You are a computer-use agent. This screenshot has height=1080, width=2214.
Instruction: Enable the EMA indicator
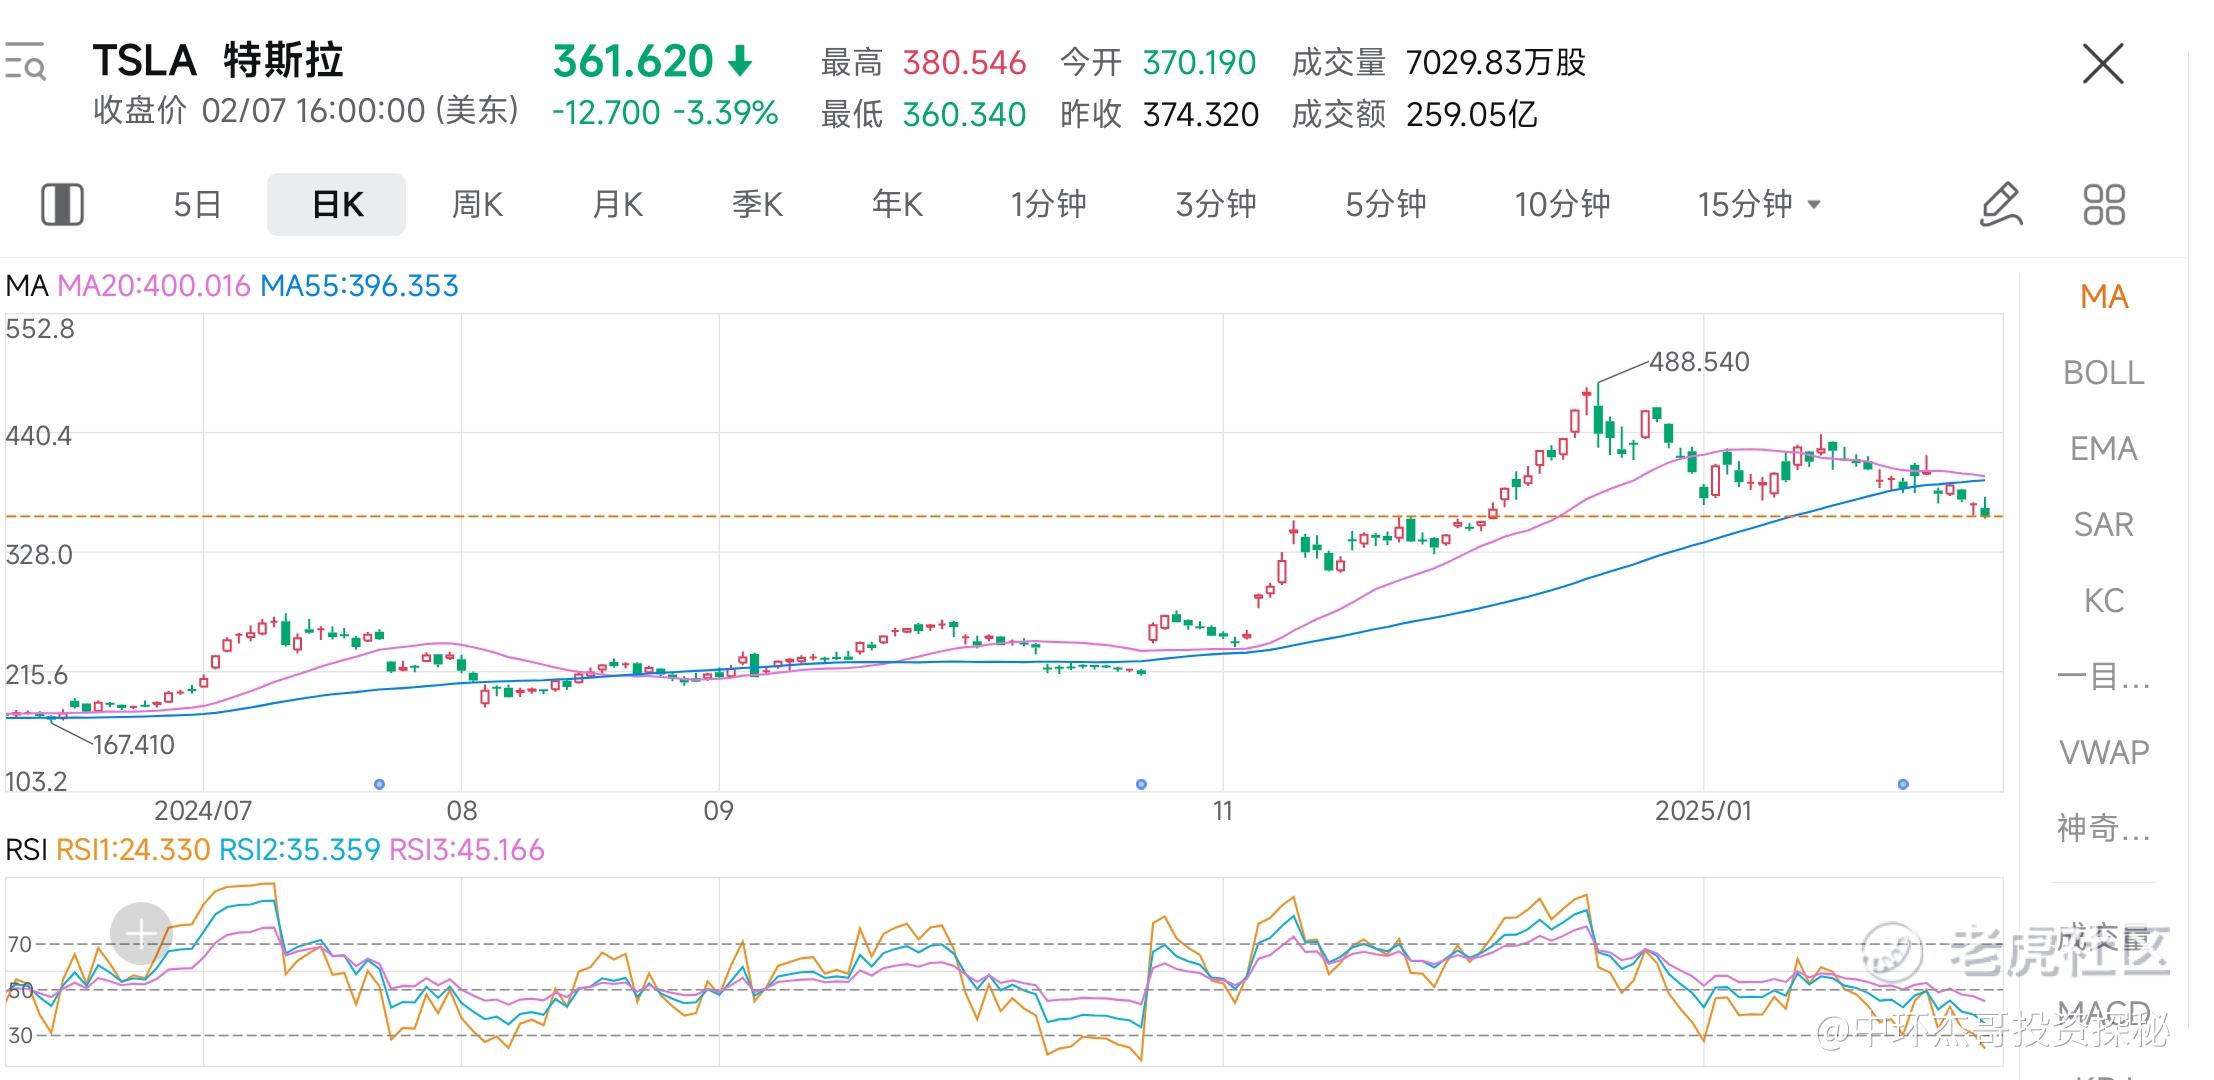(x=2103, y=449)
